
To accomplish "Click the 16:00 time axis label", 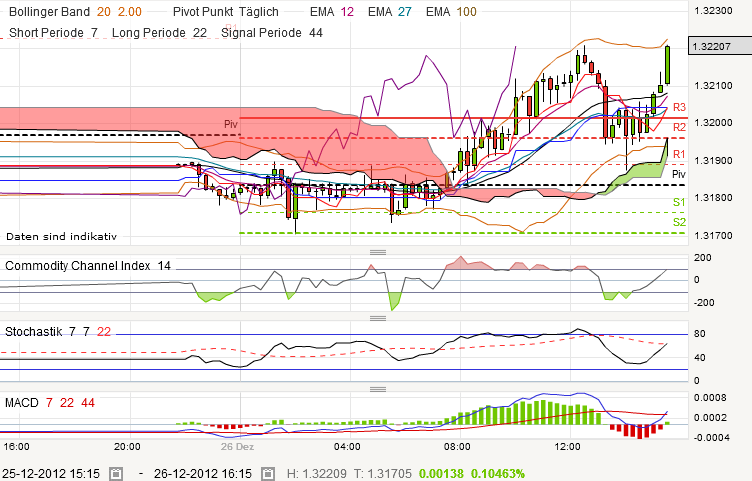I will pyautogui.click(x=16, y=447).
